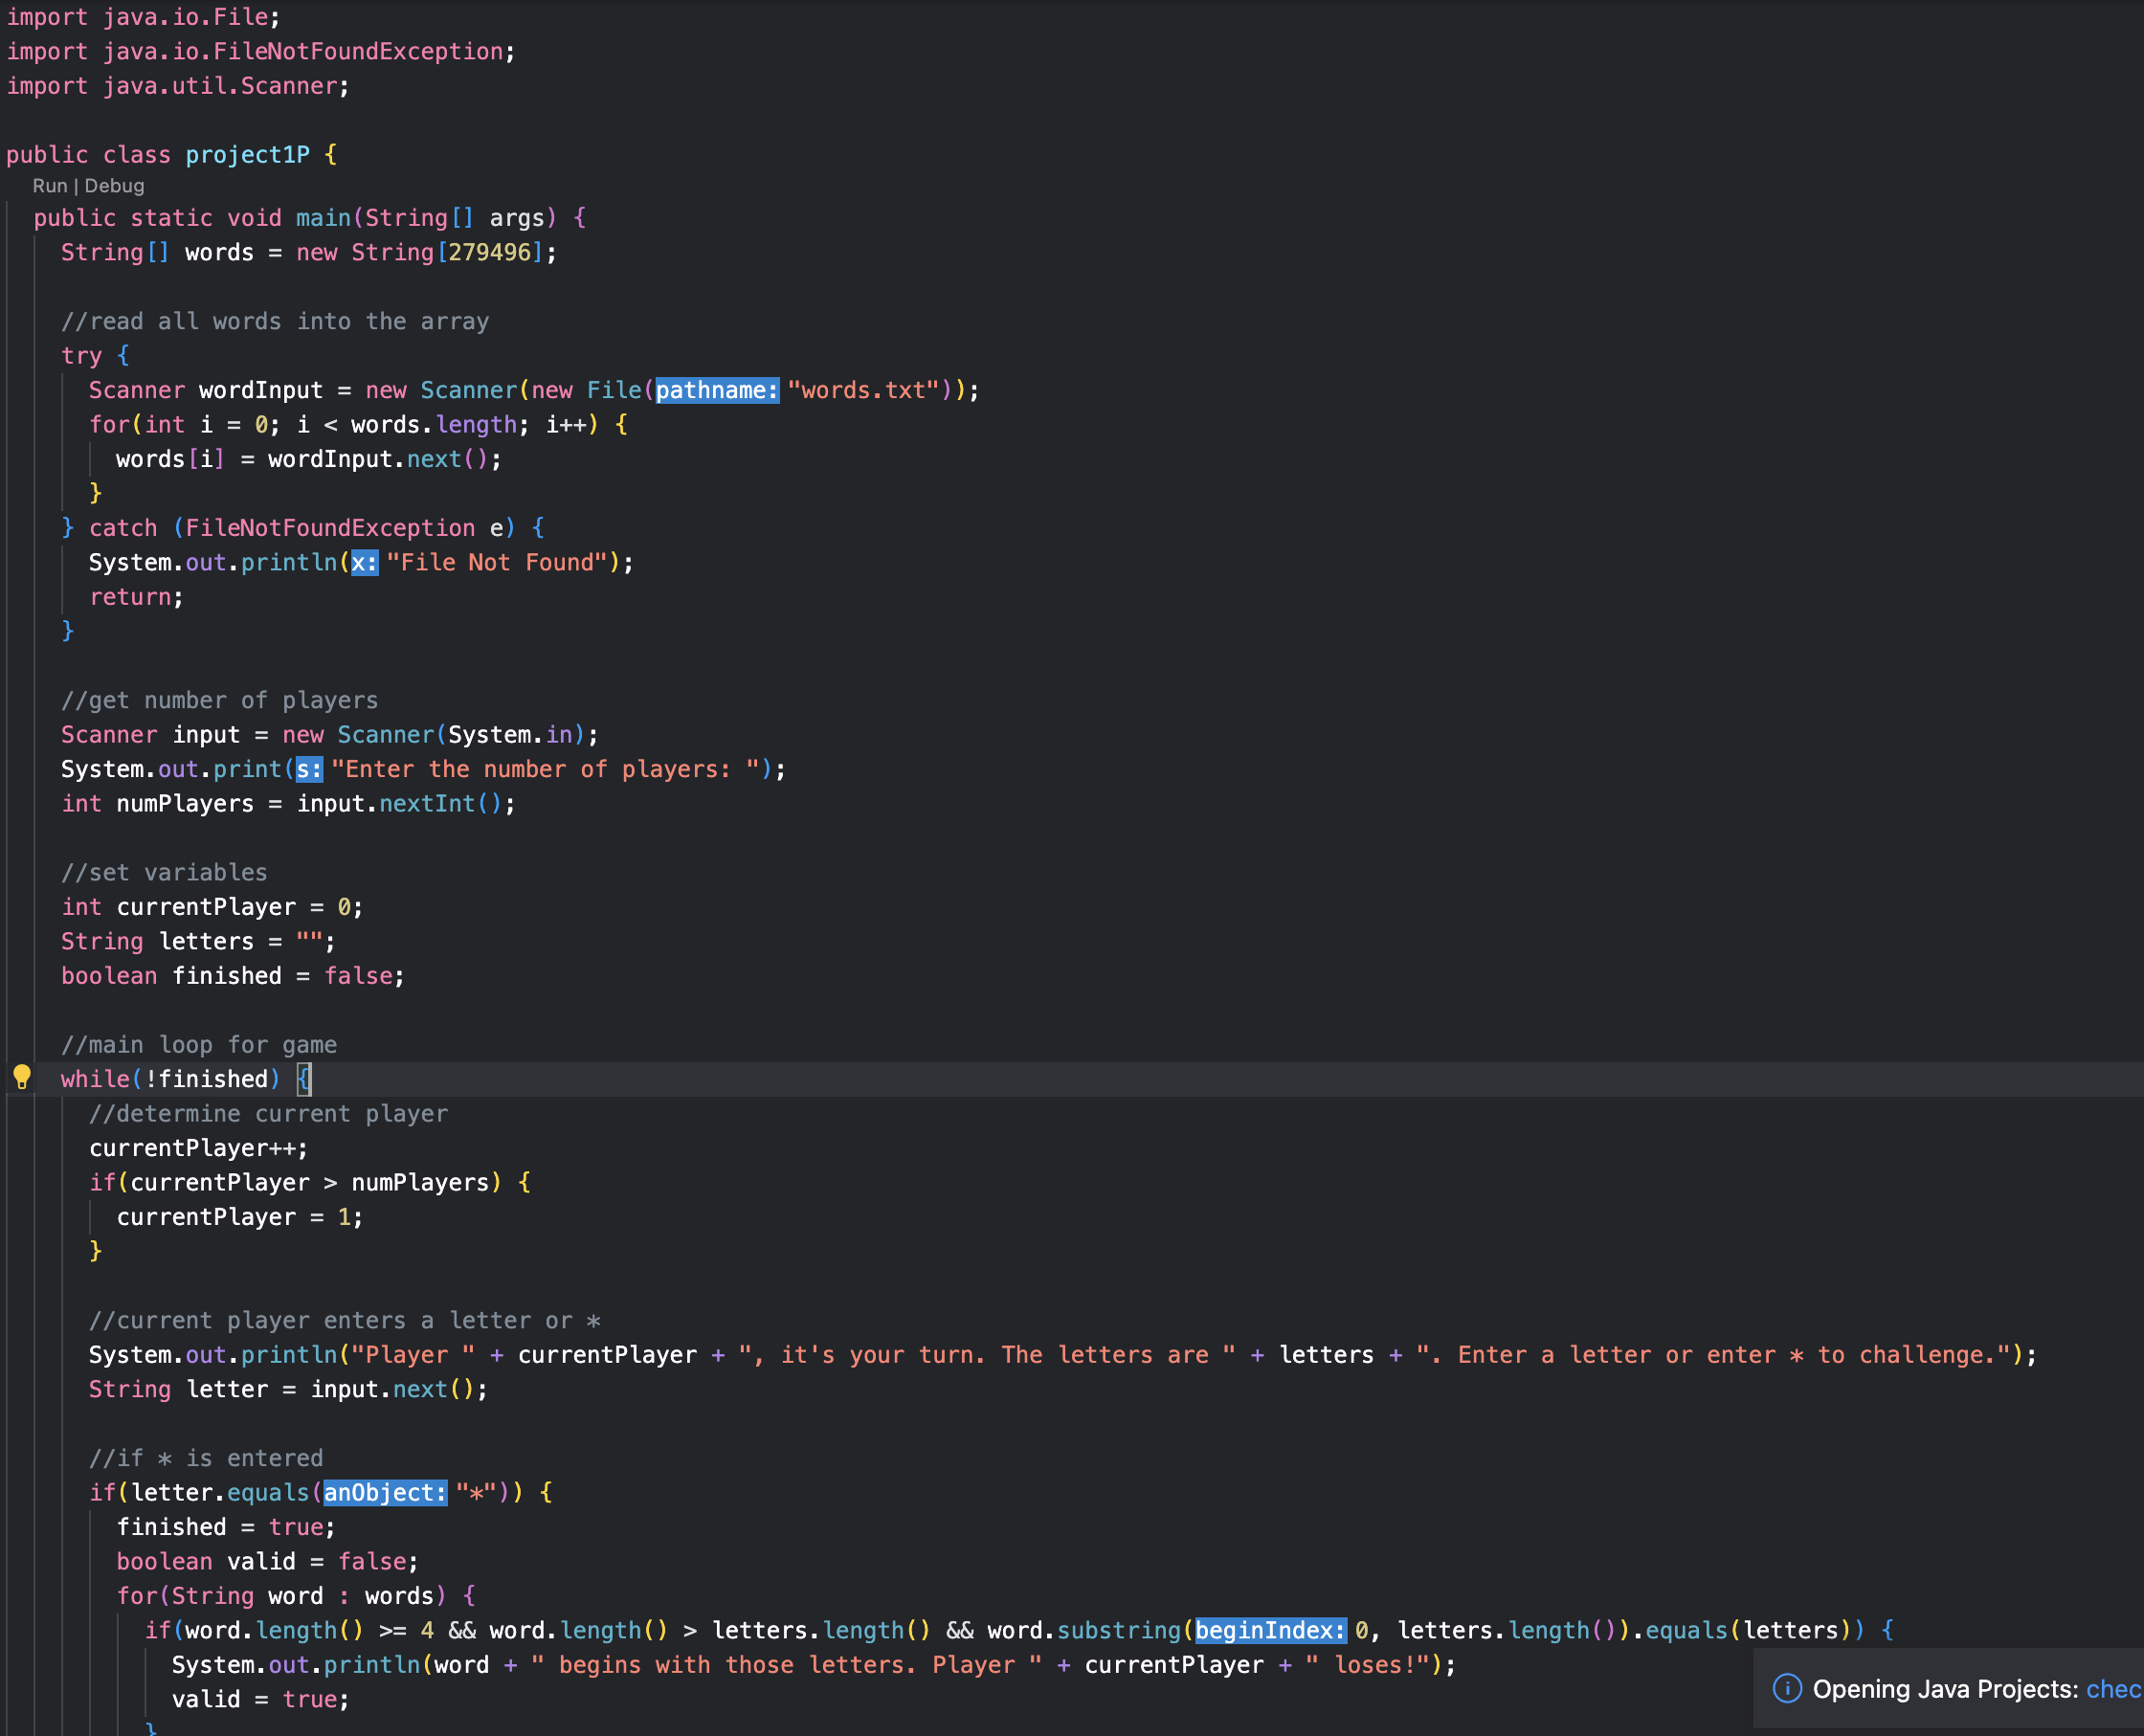The image size is (2144, 1736).
Task: Click the import java.util.Scanner line
Action: [178, 86]
